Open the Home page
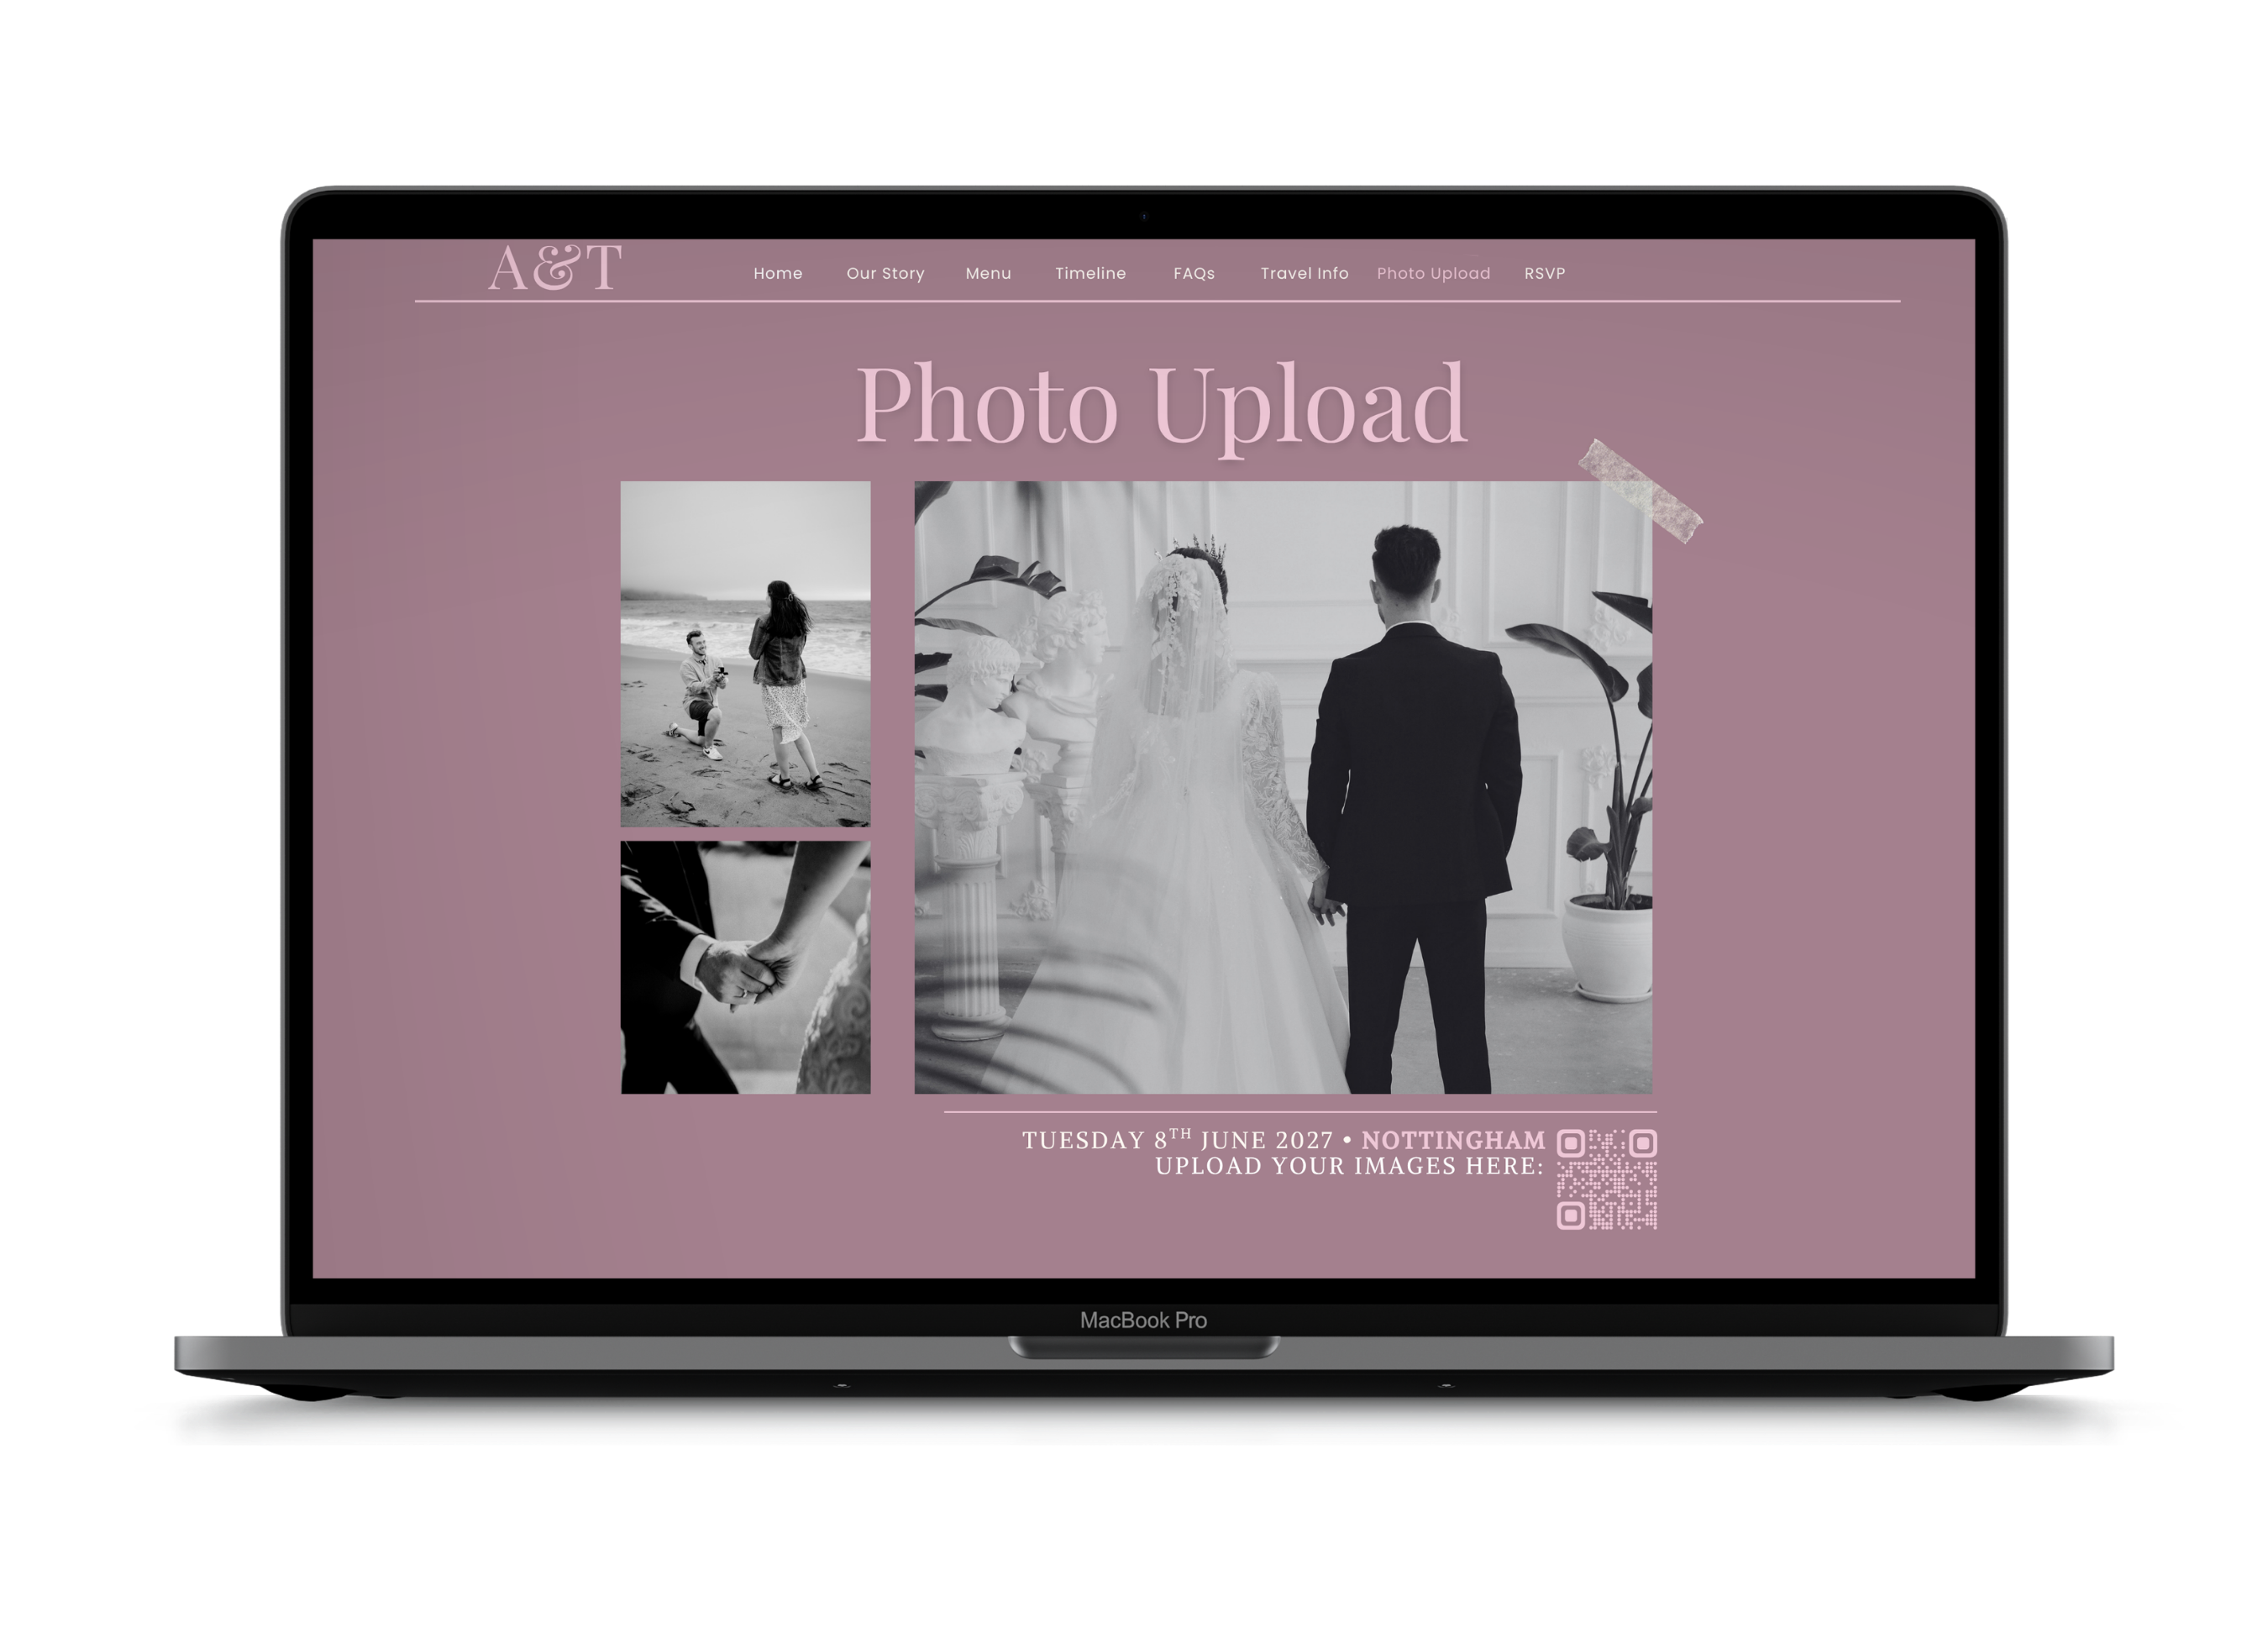Viewport: 2268px width, 1638px height. click(x=778, y=273)
